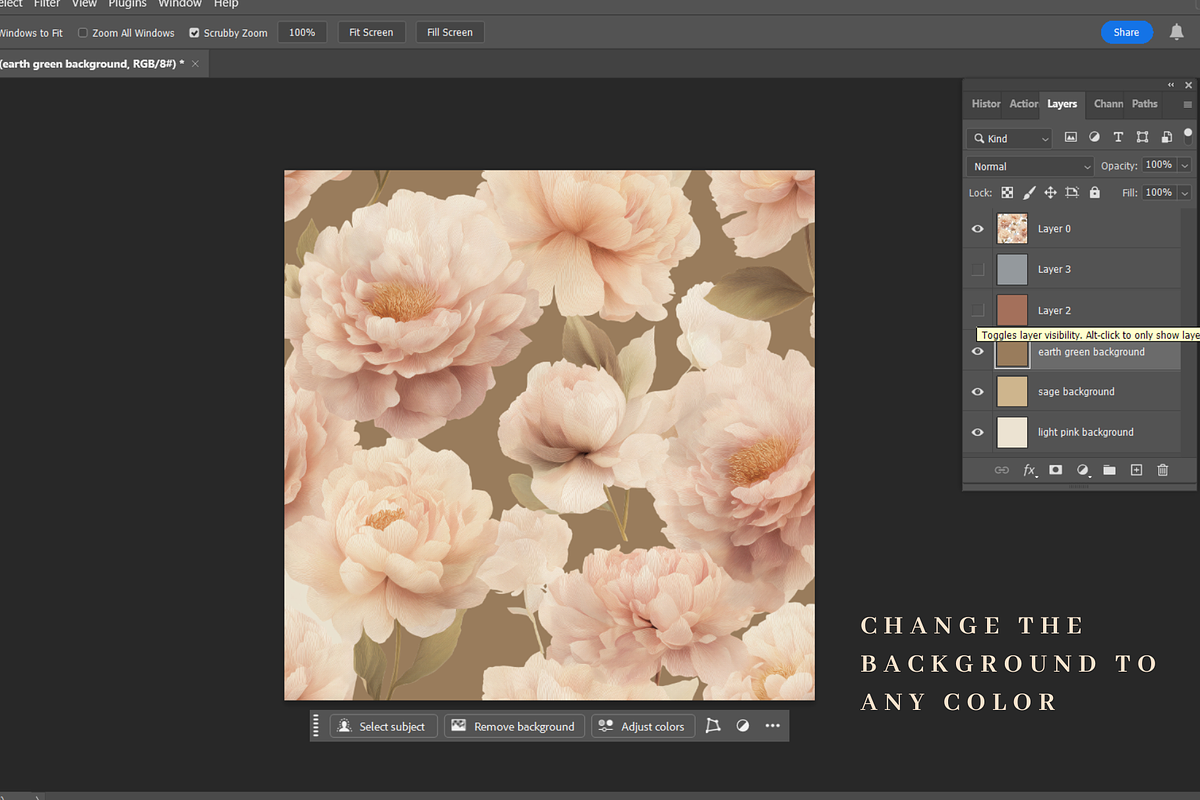1200x800 pixels.
Task: Filter for smart objects icon
Action: (x=1166, y=138)
